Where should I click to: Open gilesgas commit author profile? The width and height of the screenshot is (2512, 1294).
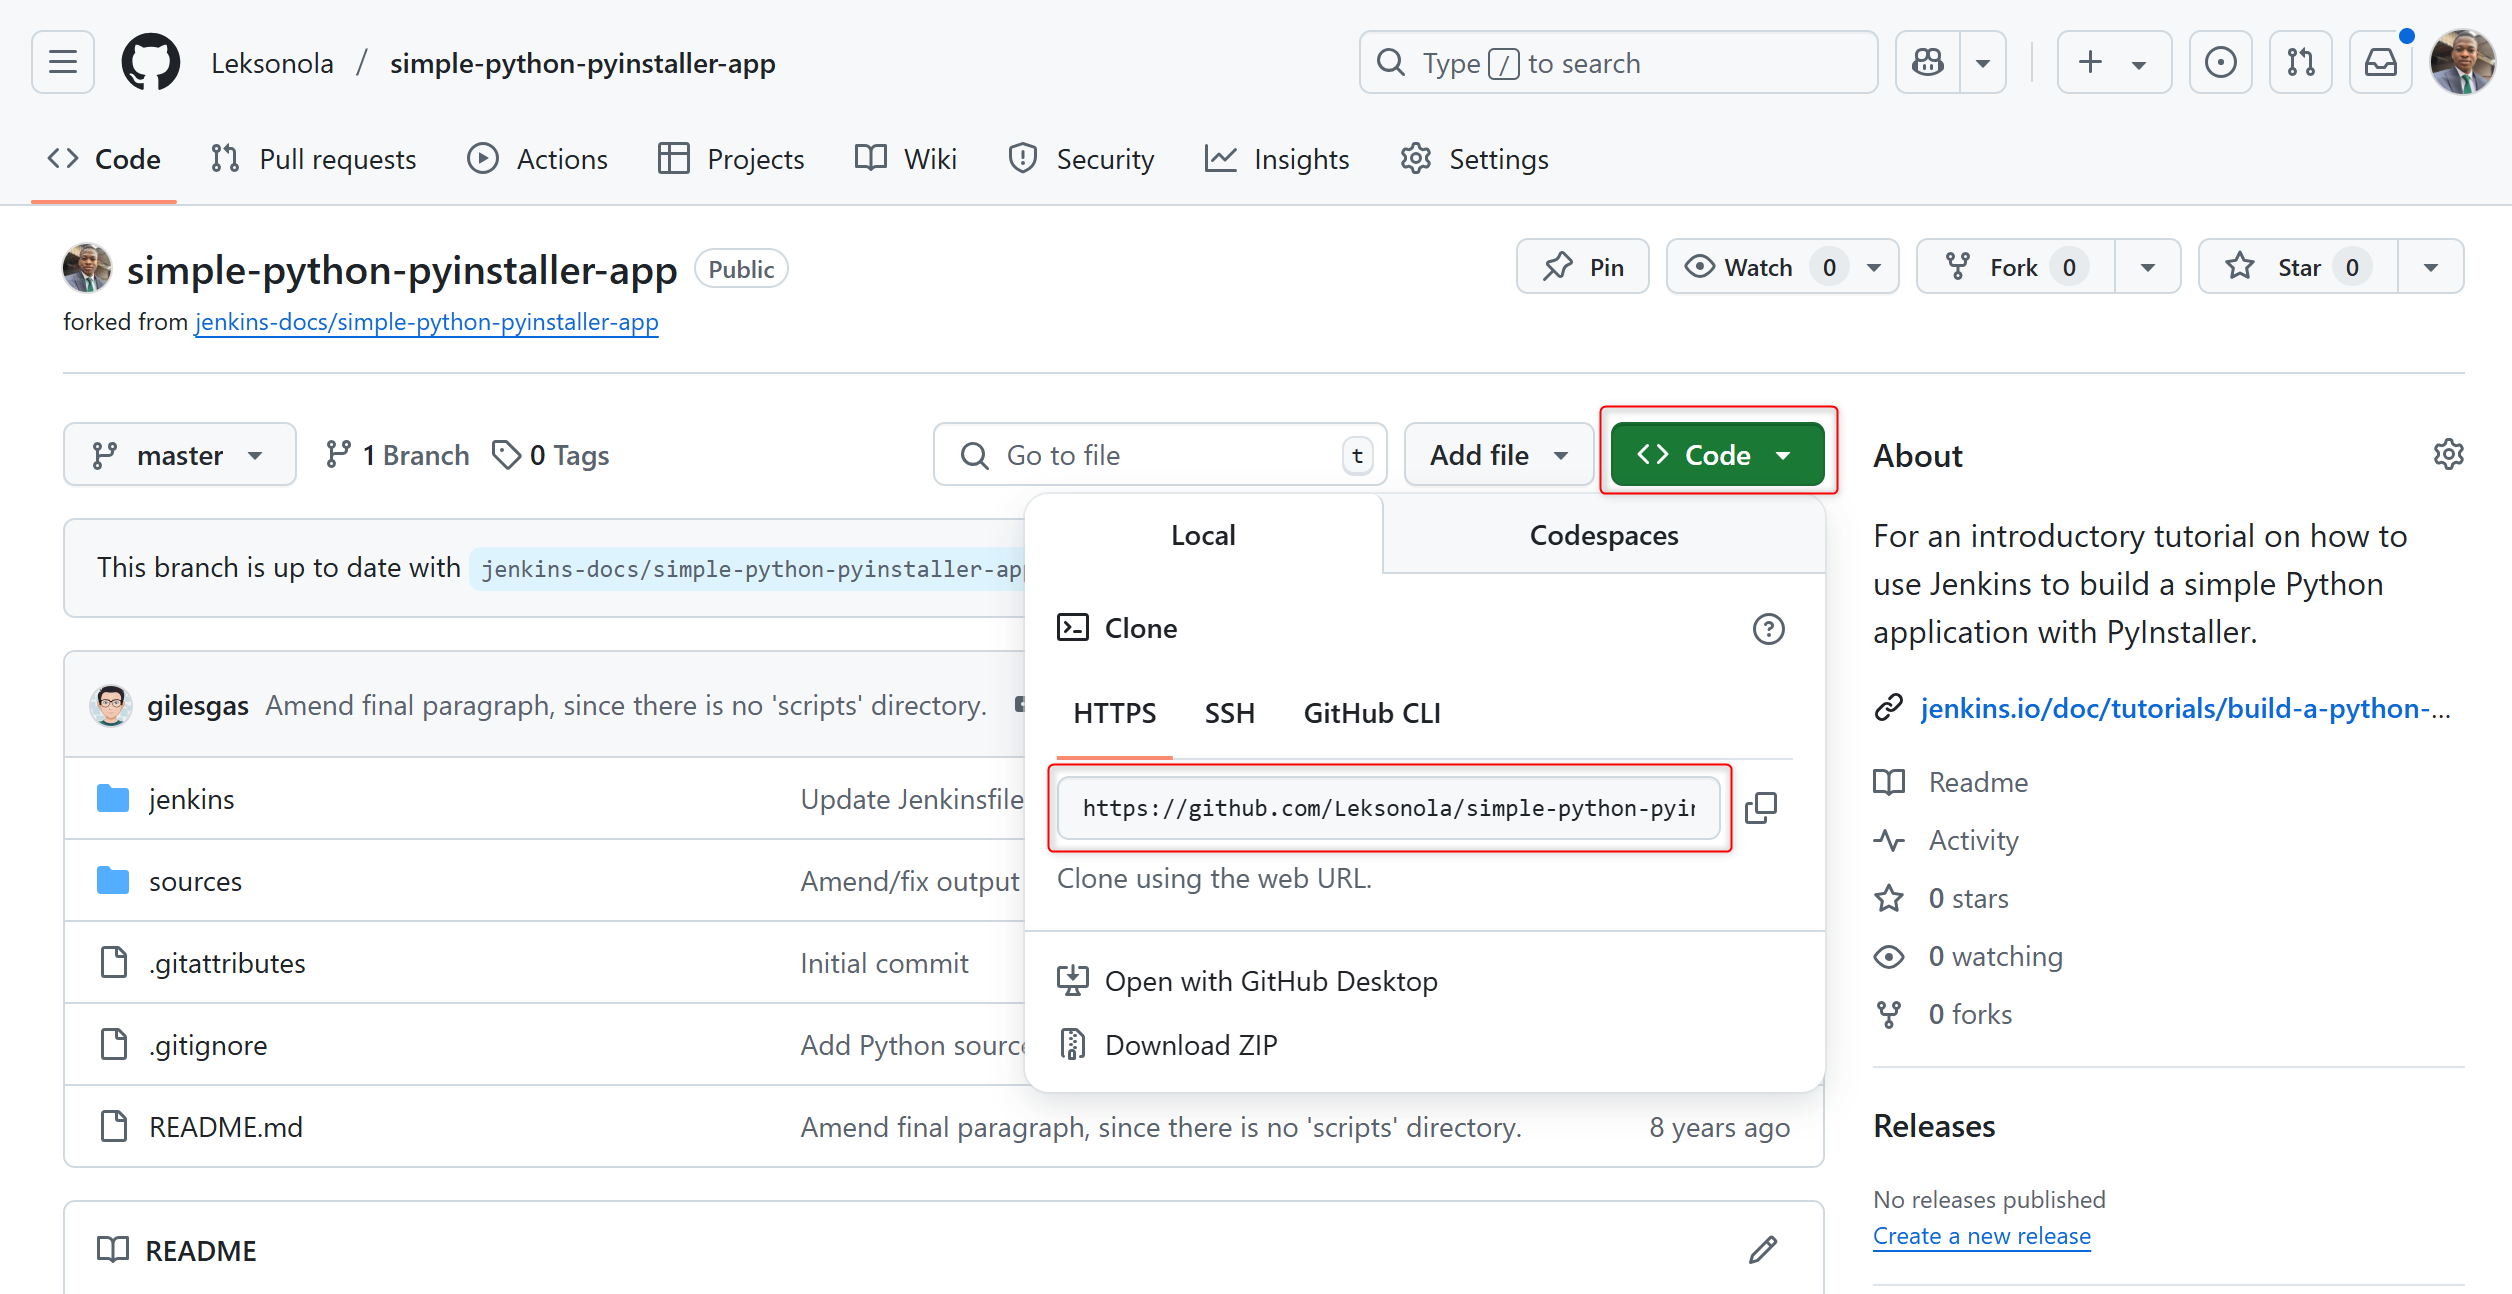pyautogui.click(x=198, y=706)
